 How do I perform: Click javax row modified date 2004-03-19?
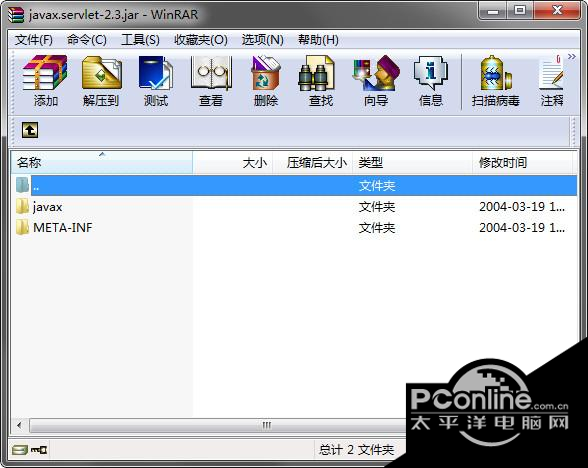coord(522,207)
